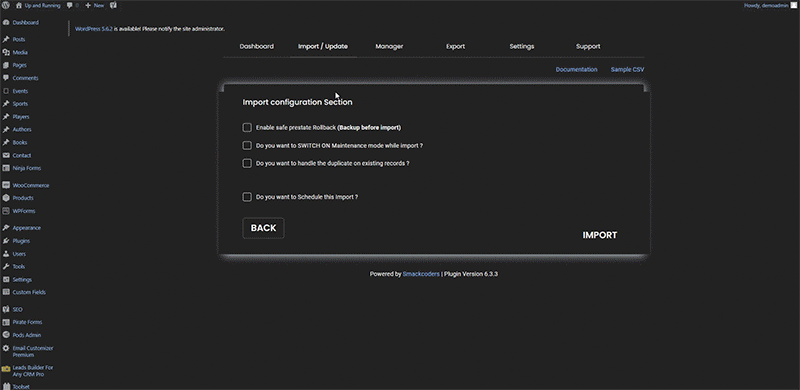Toggle Maintenance mode while import checkbox
800x390 pixels.
(247, 145)
